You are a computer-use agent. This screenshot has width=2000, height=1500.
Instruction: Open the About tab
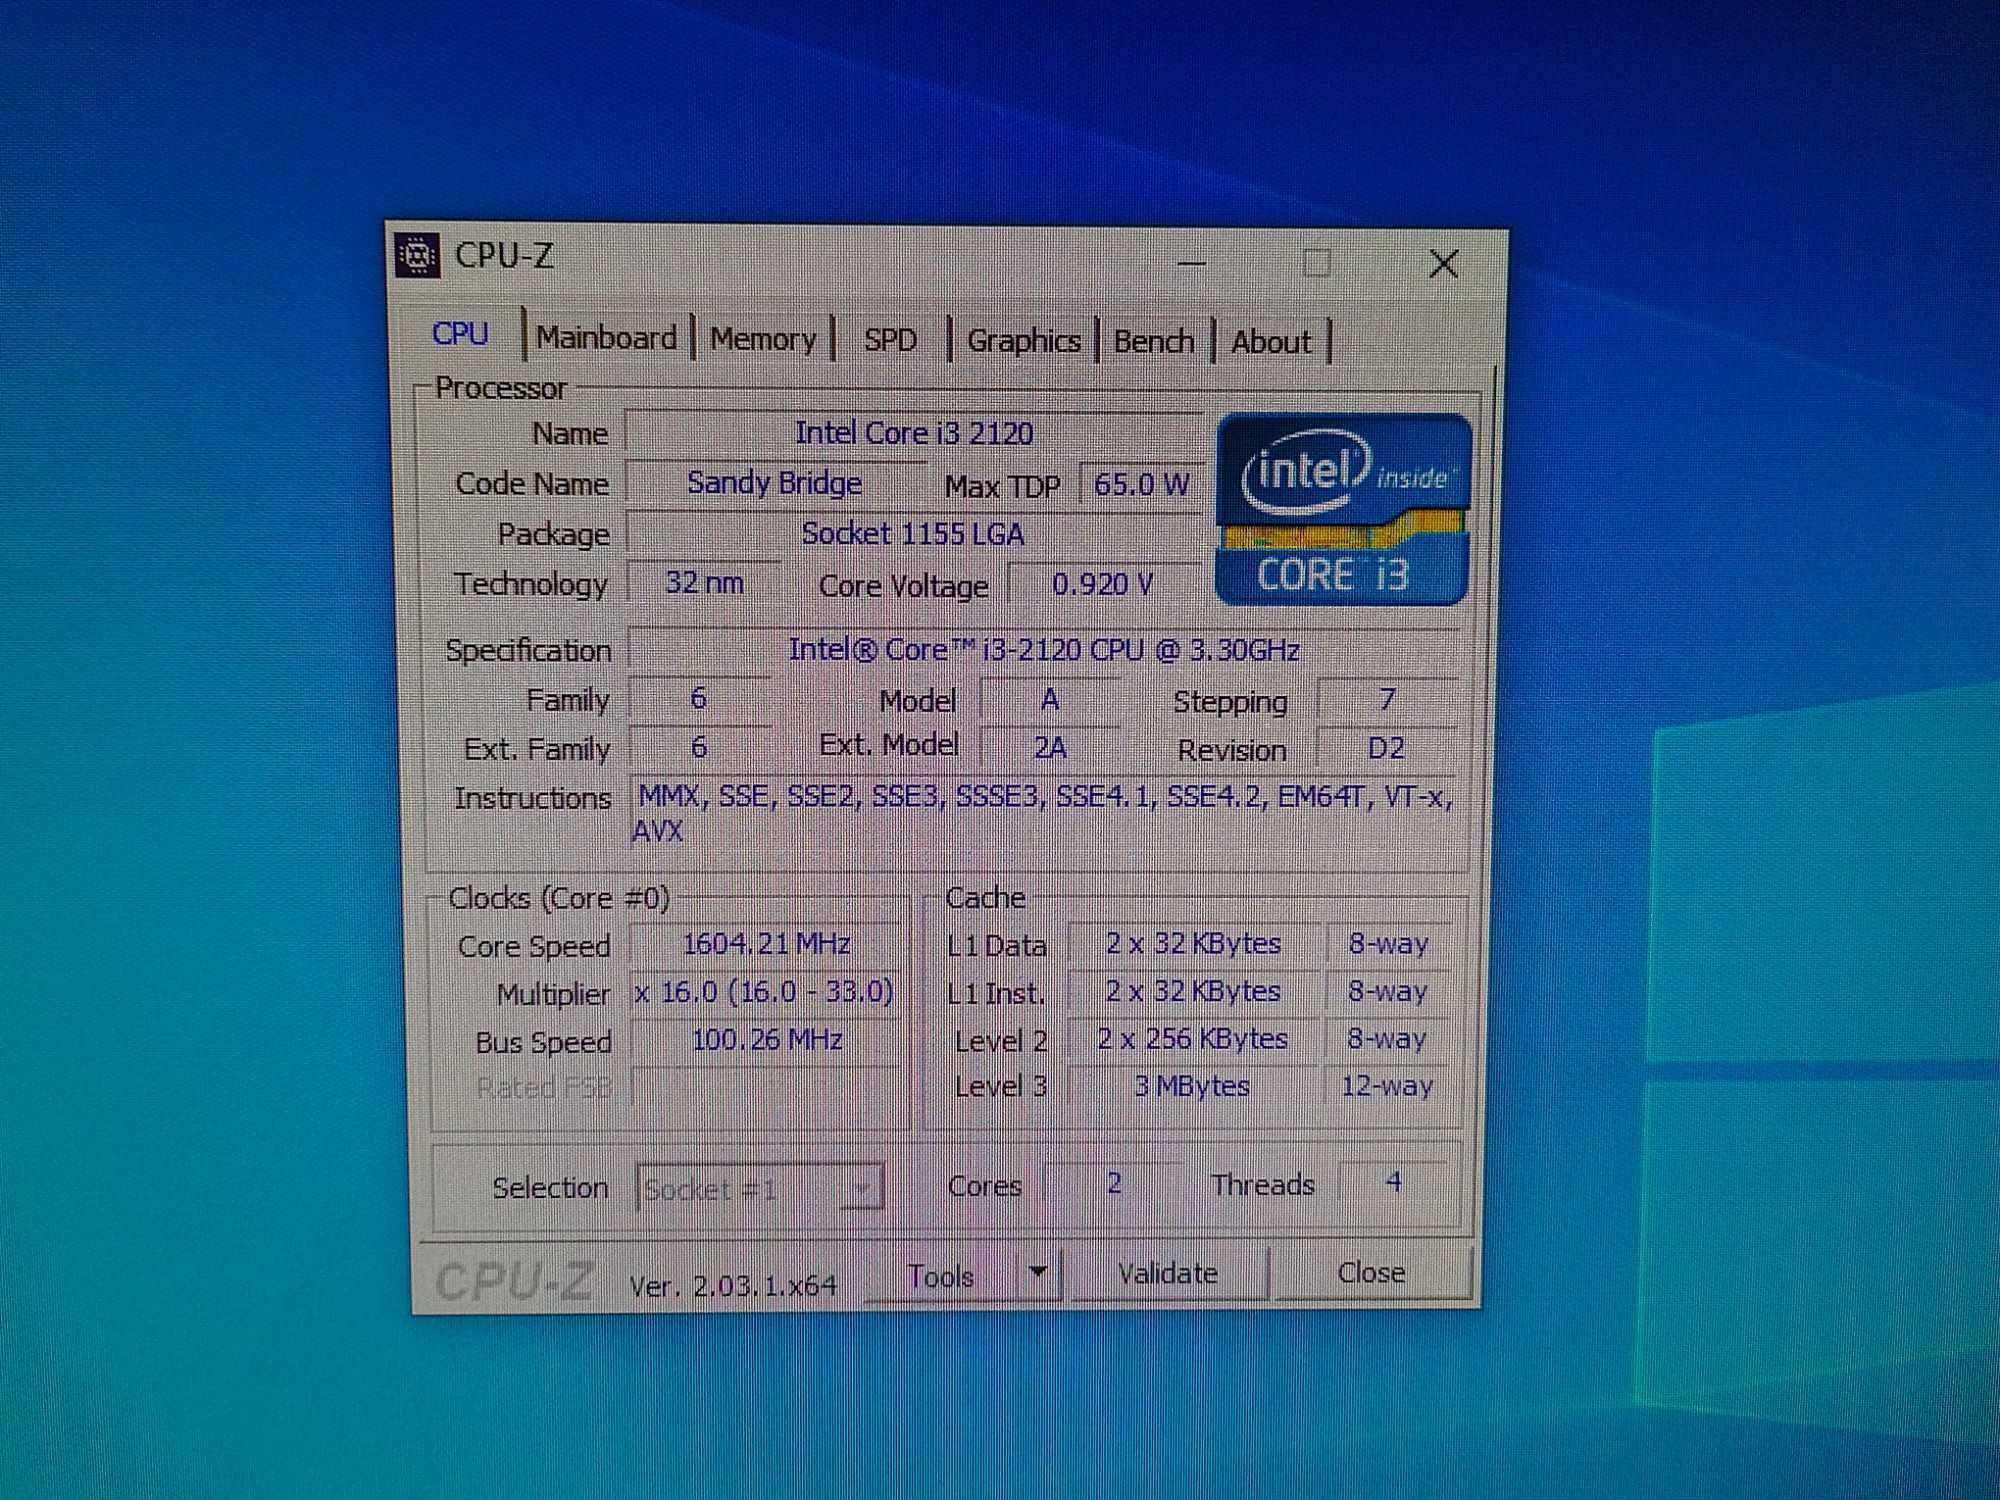1271,342
